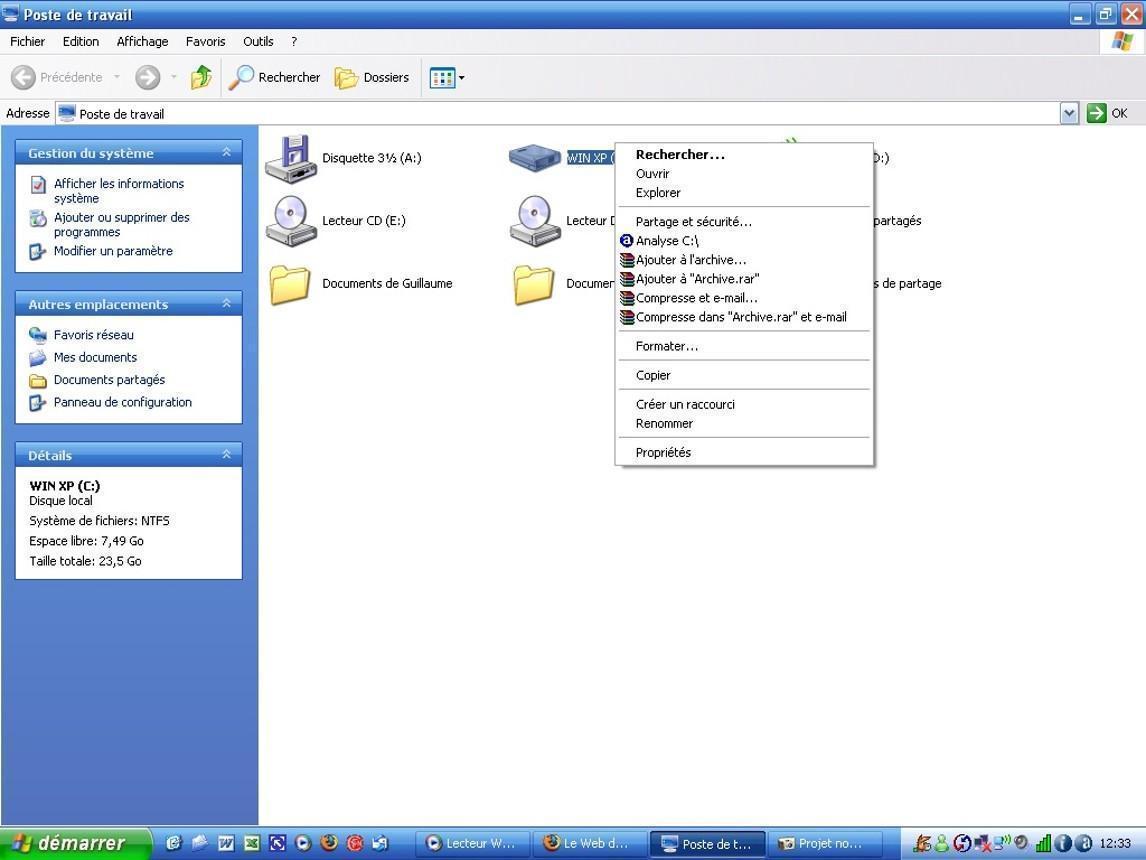
Task: Open Documents de Guillaume folder
Action: pos(291,284)
